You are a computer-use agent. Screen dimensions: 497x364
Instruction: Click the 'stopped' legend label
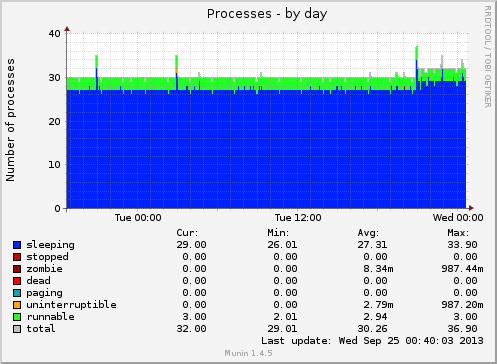(x=48, y=257)
